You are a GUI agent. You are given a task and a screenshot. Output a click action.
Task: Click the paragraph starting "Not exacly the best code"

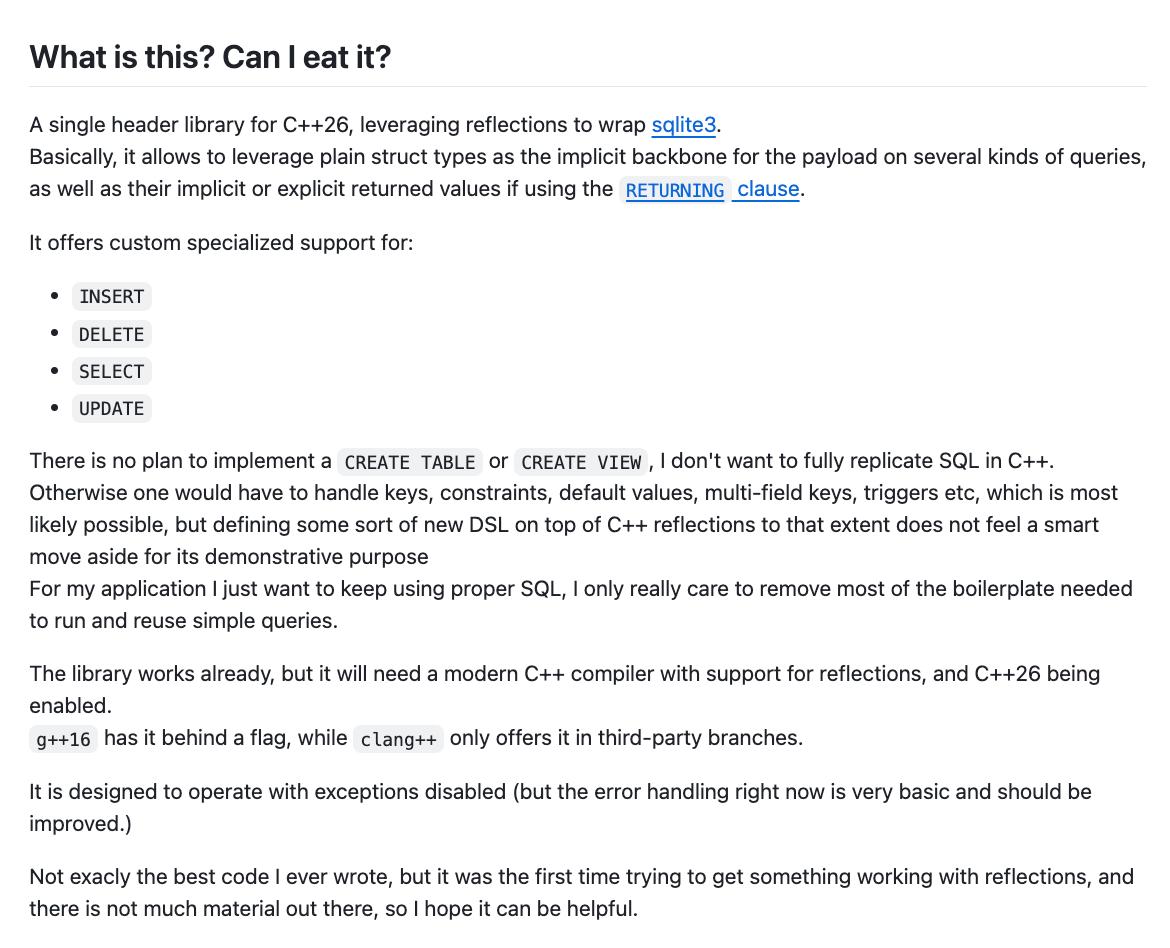point(581,892)
